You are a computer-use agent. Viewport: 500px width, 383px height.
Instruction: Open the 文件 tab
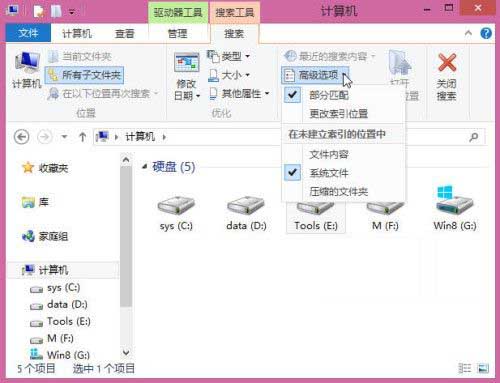point(28,33)
